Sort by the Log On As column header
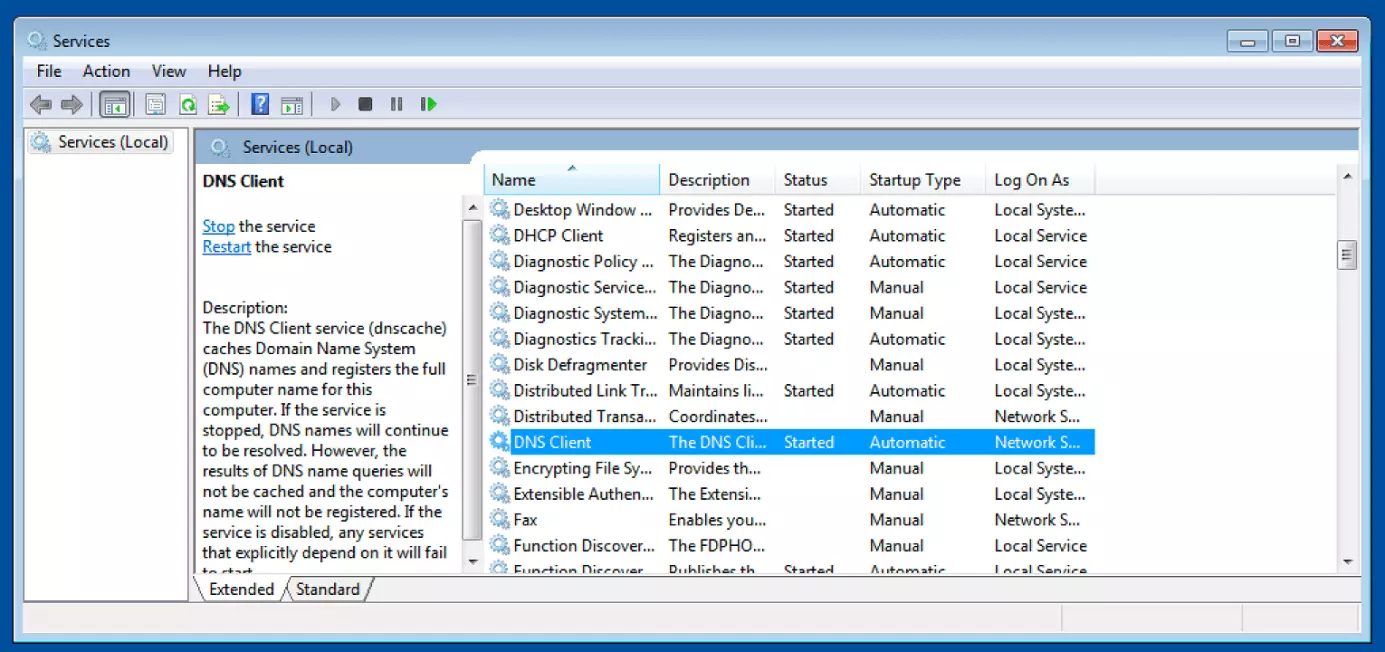 point(1040,180)
